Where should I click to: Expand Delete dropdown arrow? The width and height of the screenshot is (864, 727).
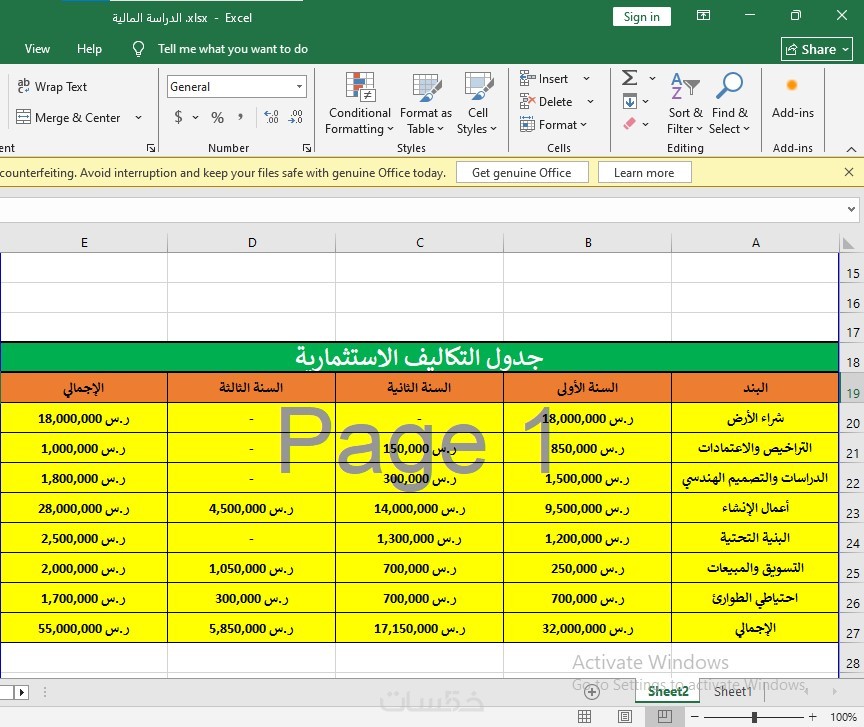click(x=590, y=102)
